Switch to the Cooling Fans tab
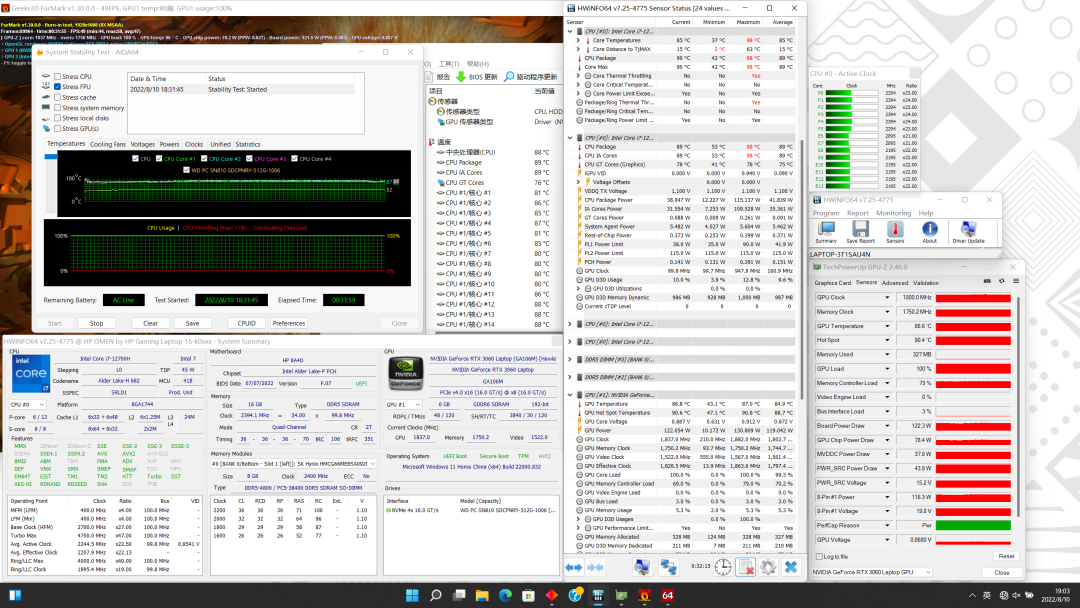 click(108, 144)
